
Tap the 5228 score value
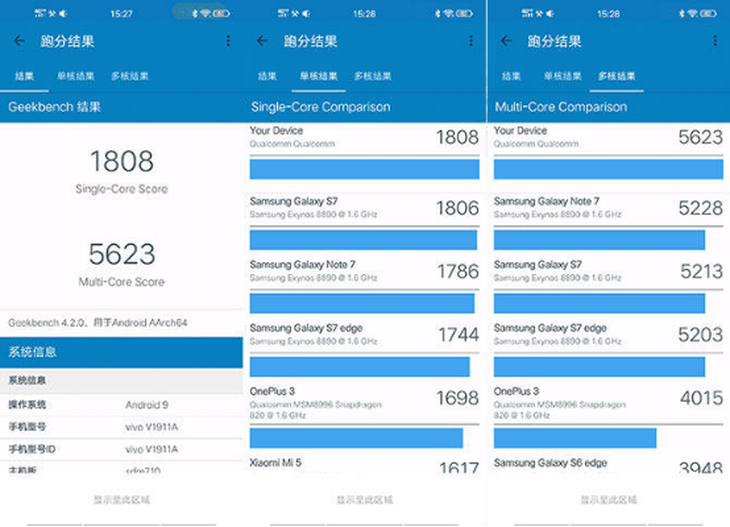(x=701, y=208)
